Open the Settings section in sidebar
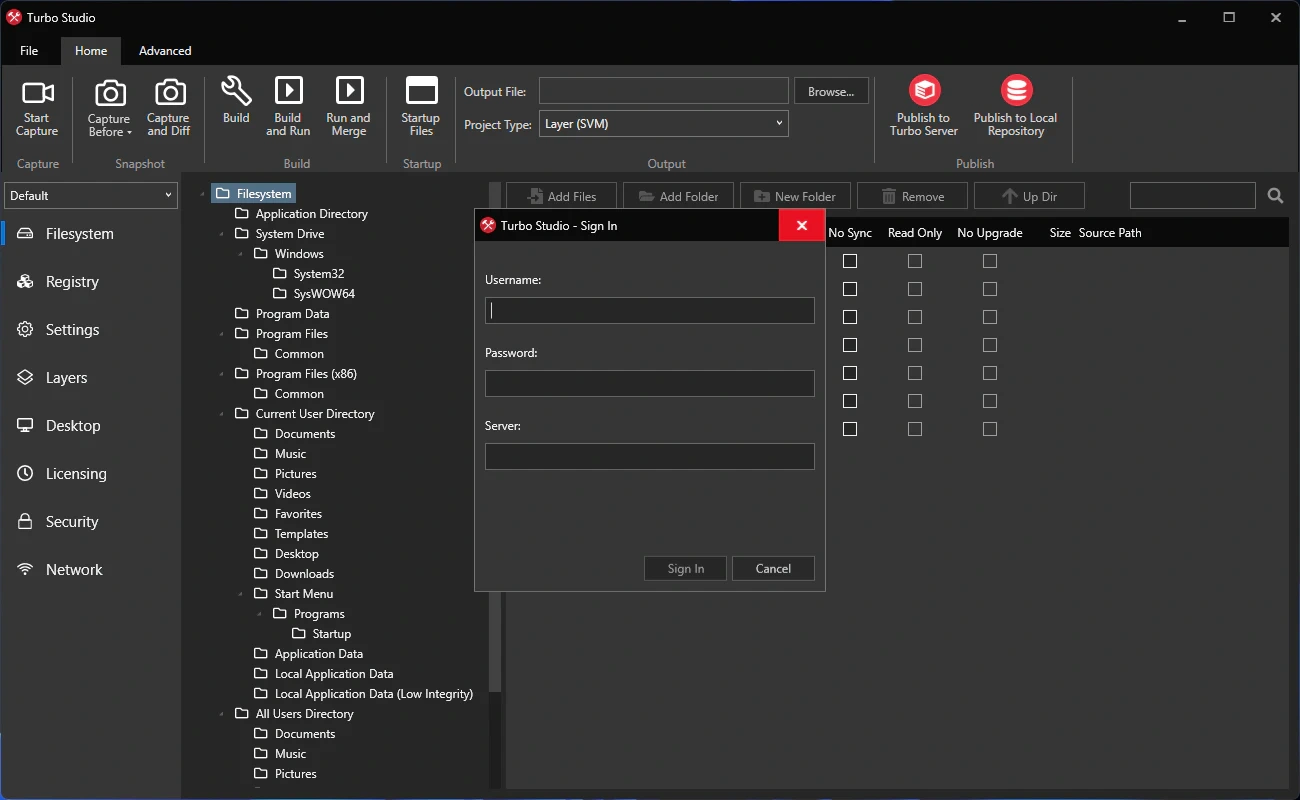The width and height of the screenshot is (1300, 800). [92, 330]
